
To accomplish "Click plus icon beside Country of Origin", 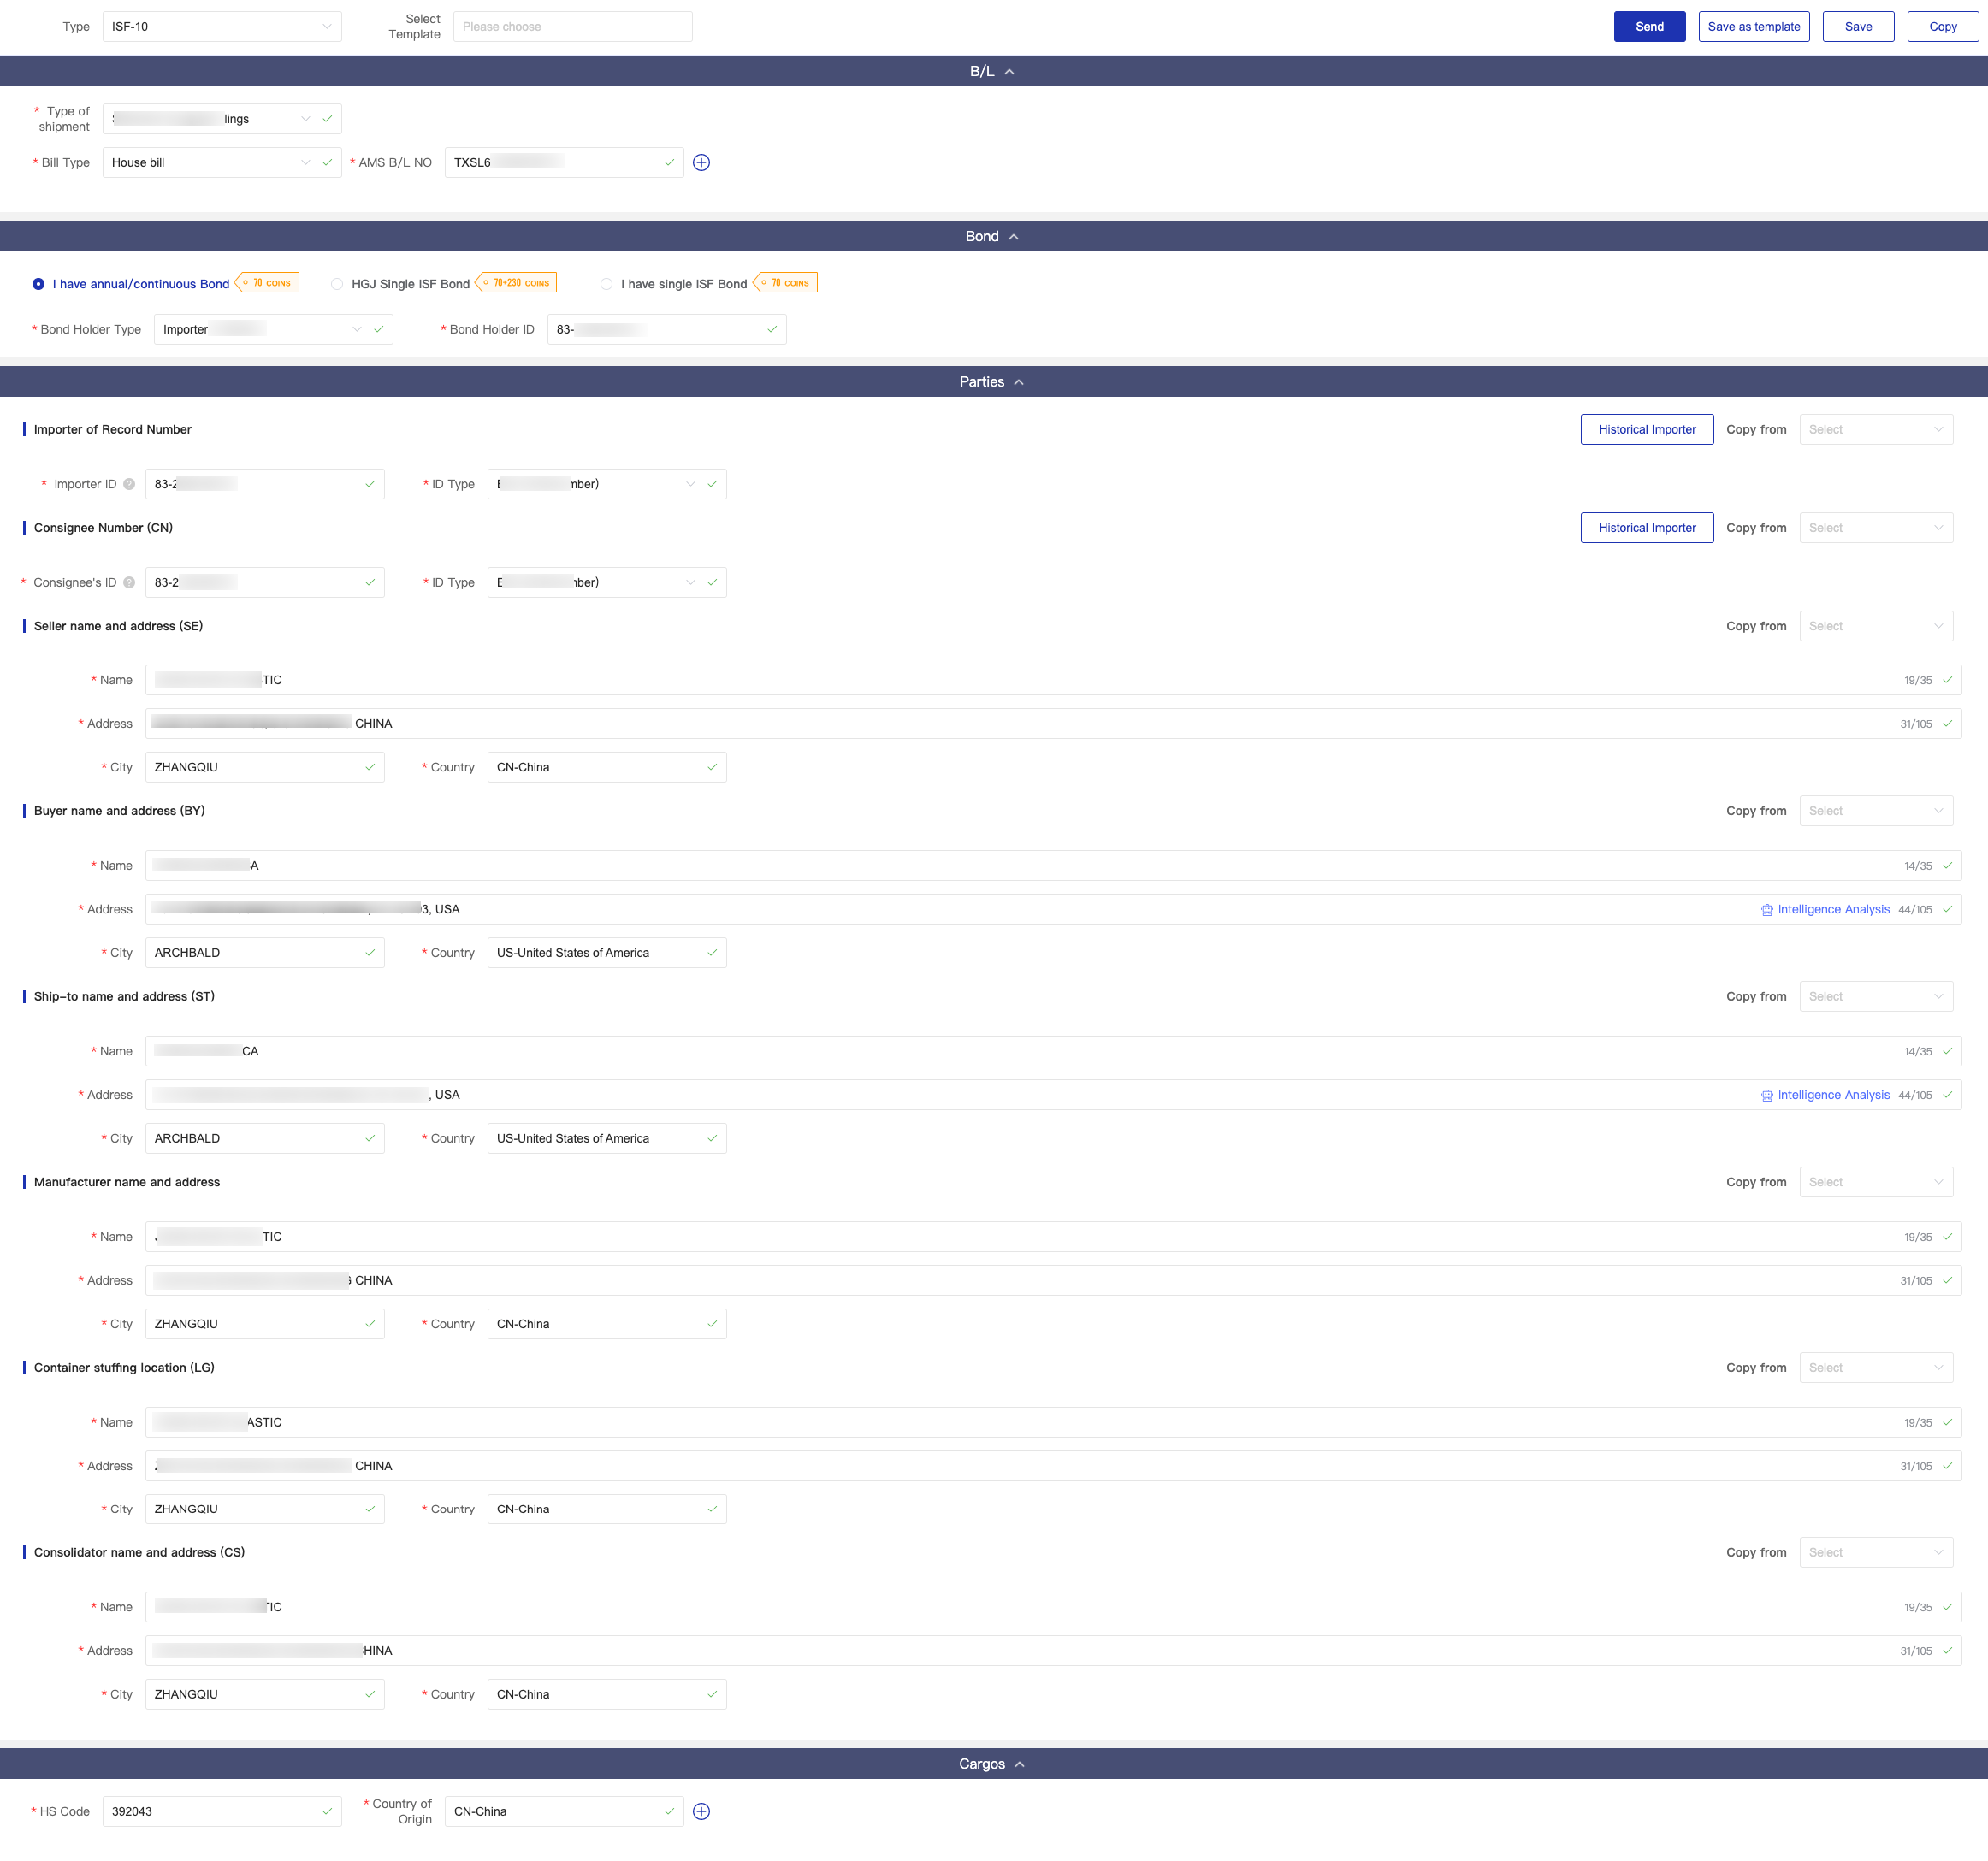I will (701, 1811).
